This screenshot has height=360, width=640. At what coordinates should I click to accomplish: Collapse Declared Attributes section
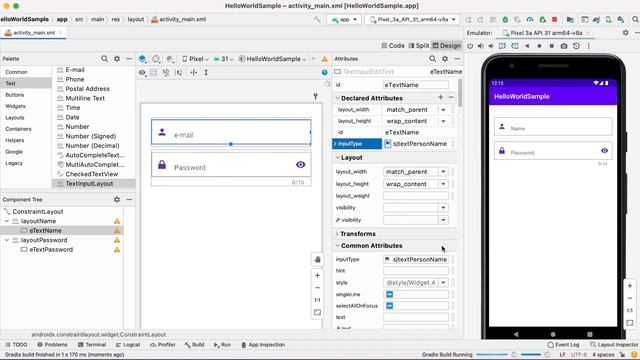[x=338, y=98]
